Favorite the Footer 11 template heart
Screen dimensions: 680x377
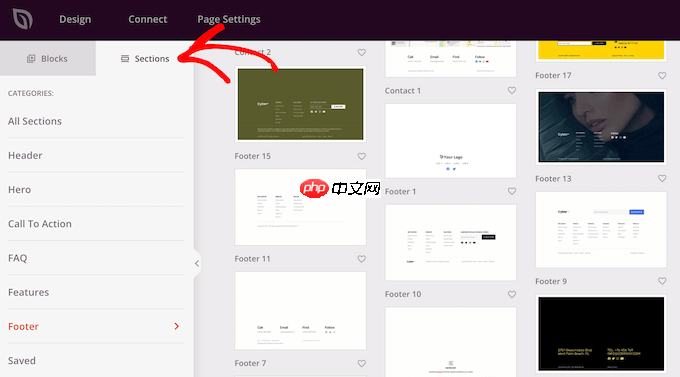point(361,259)
